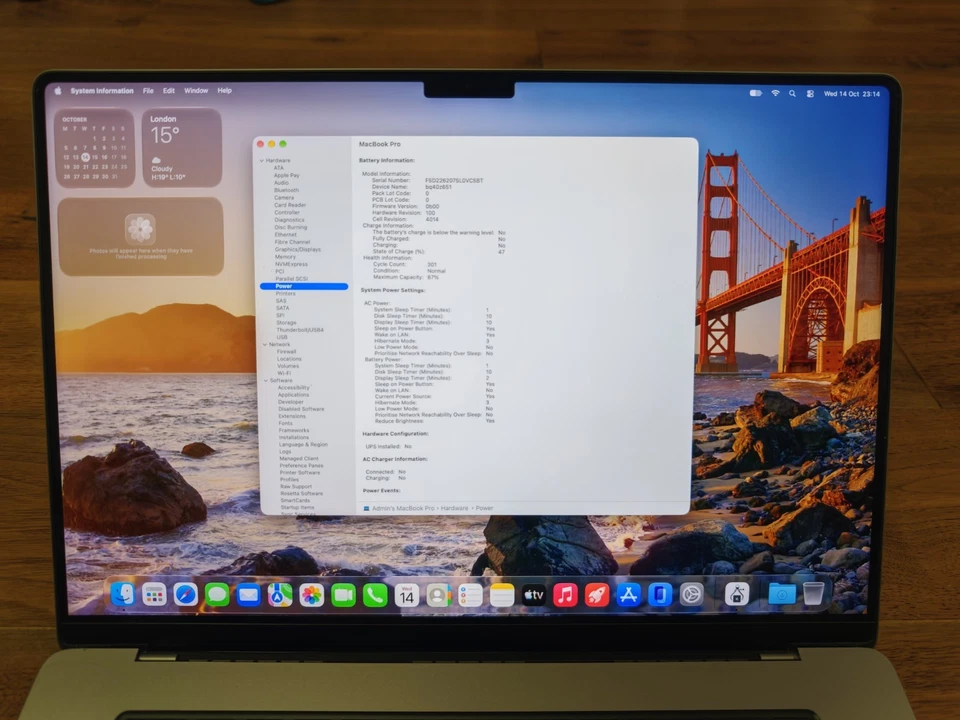The height and width of the screenshot is (720, 960).
Task: Open the October calendar widget
Action: pyautogui.click(x=94, y=148)
